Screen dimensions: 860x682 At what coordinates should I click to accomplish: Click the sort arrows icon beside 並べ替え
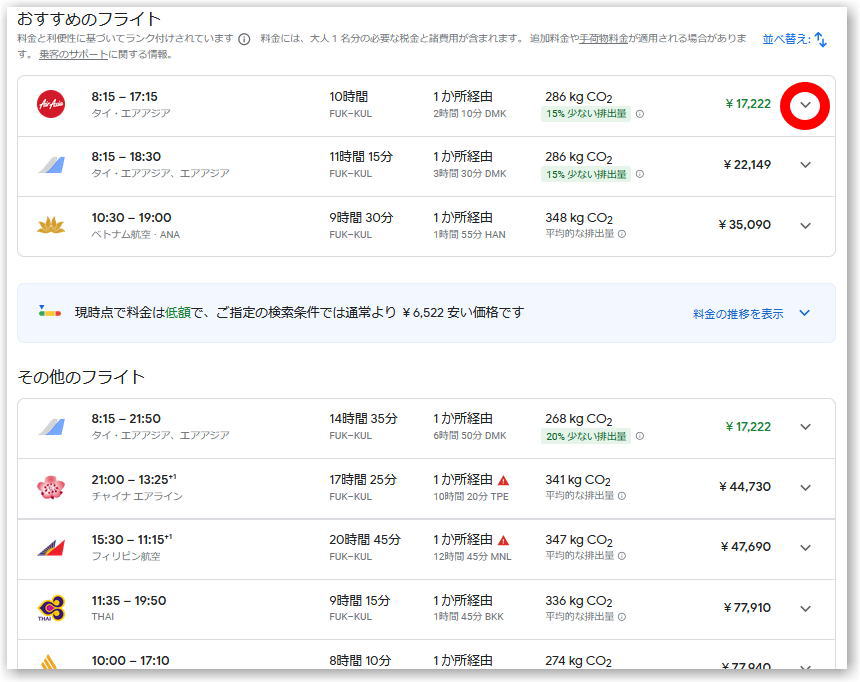point(821,40)
